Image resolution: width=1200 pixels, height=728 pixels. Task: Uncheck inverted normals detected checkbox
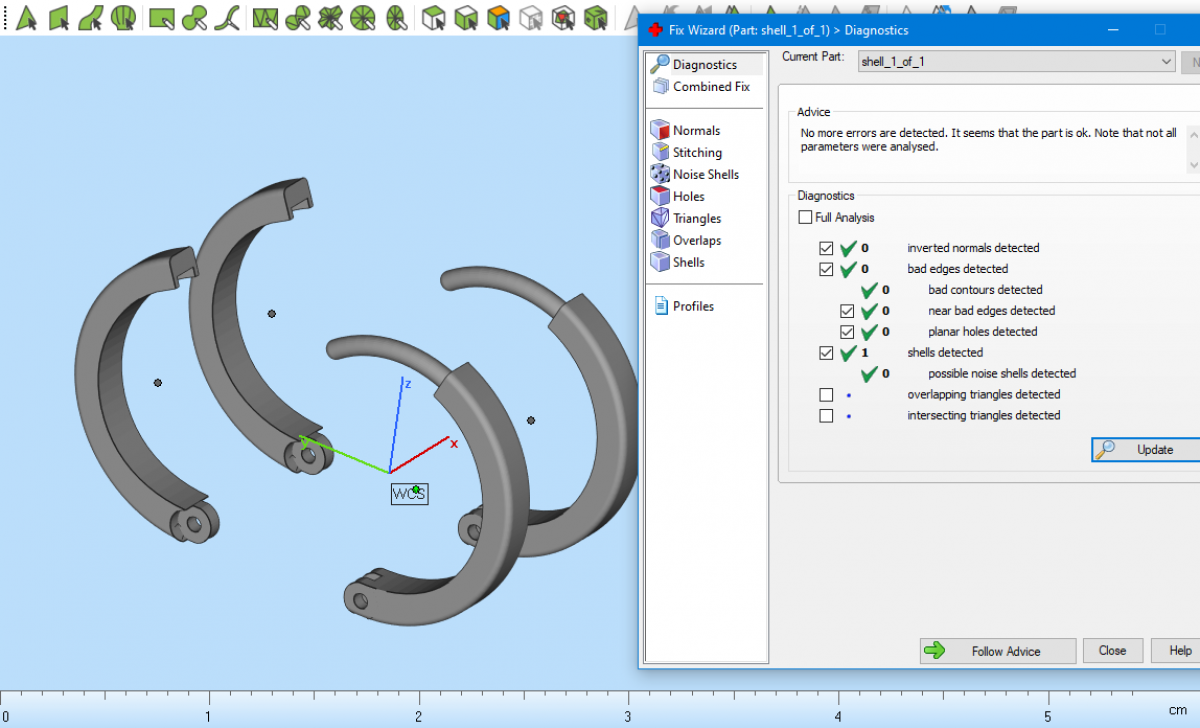(826, 248)
